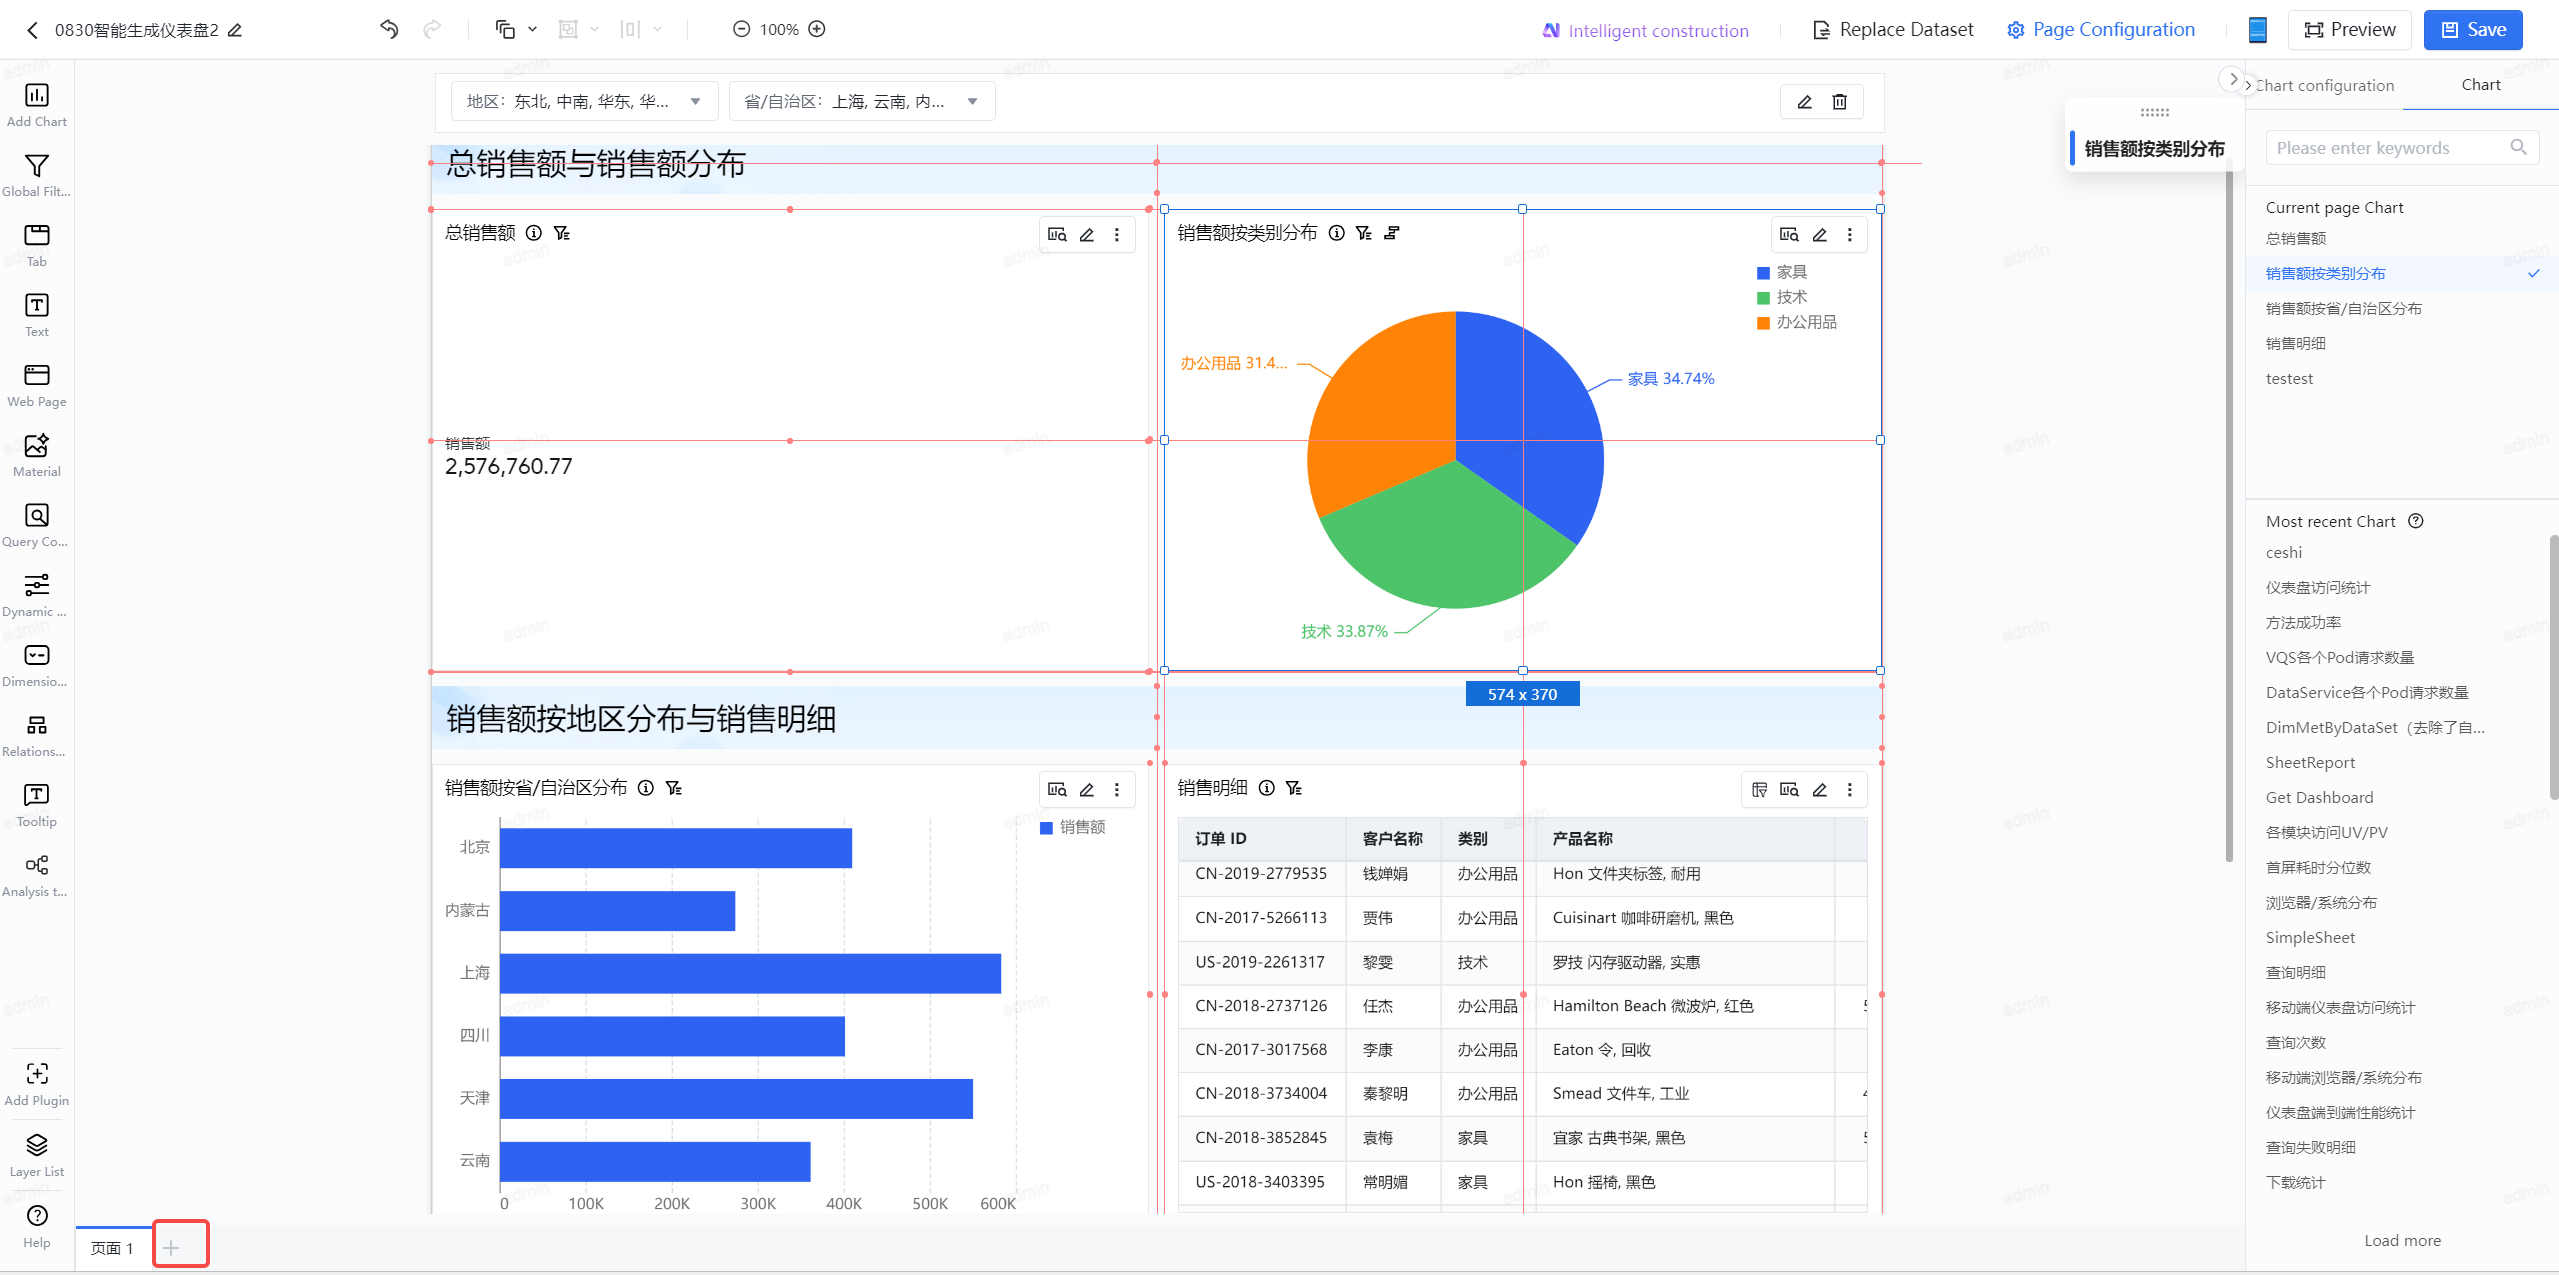Viewport: 2559px width, 1275px height.
Task: Click the help icon beside Most recent Chart
Action: pyautogui.click(x=2416, y=521)
